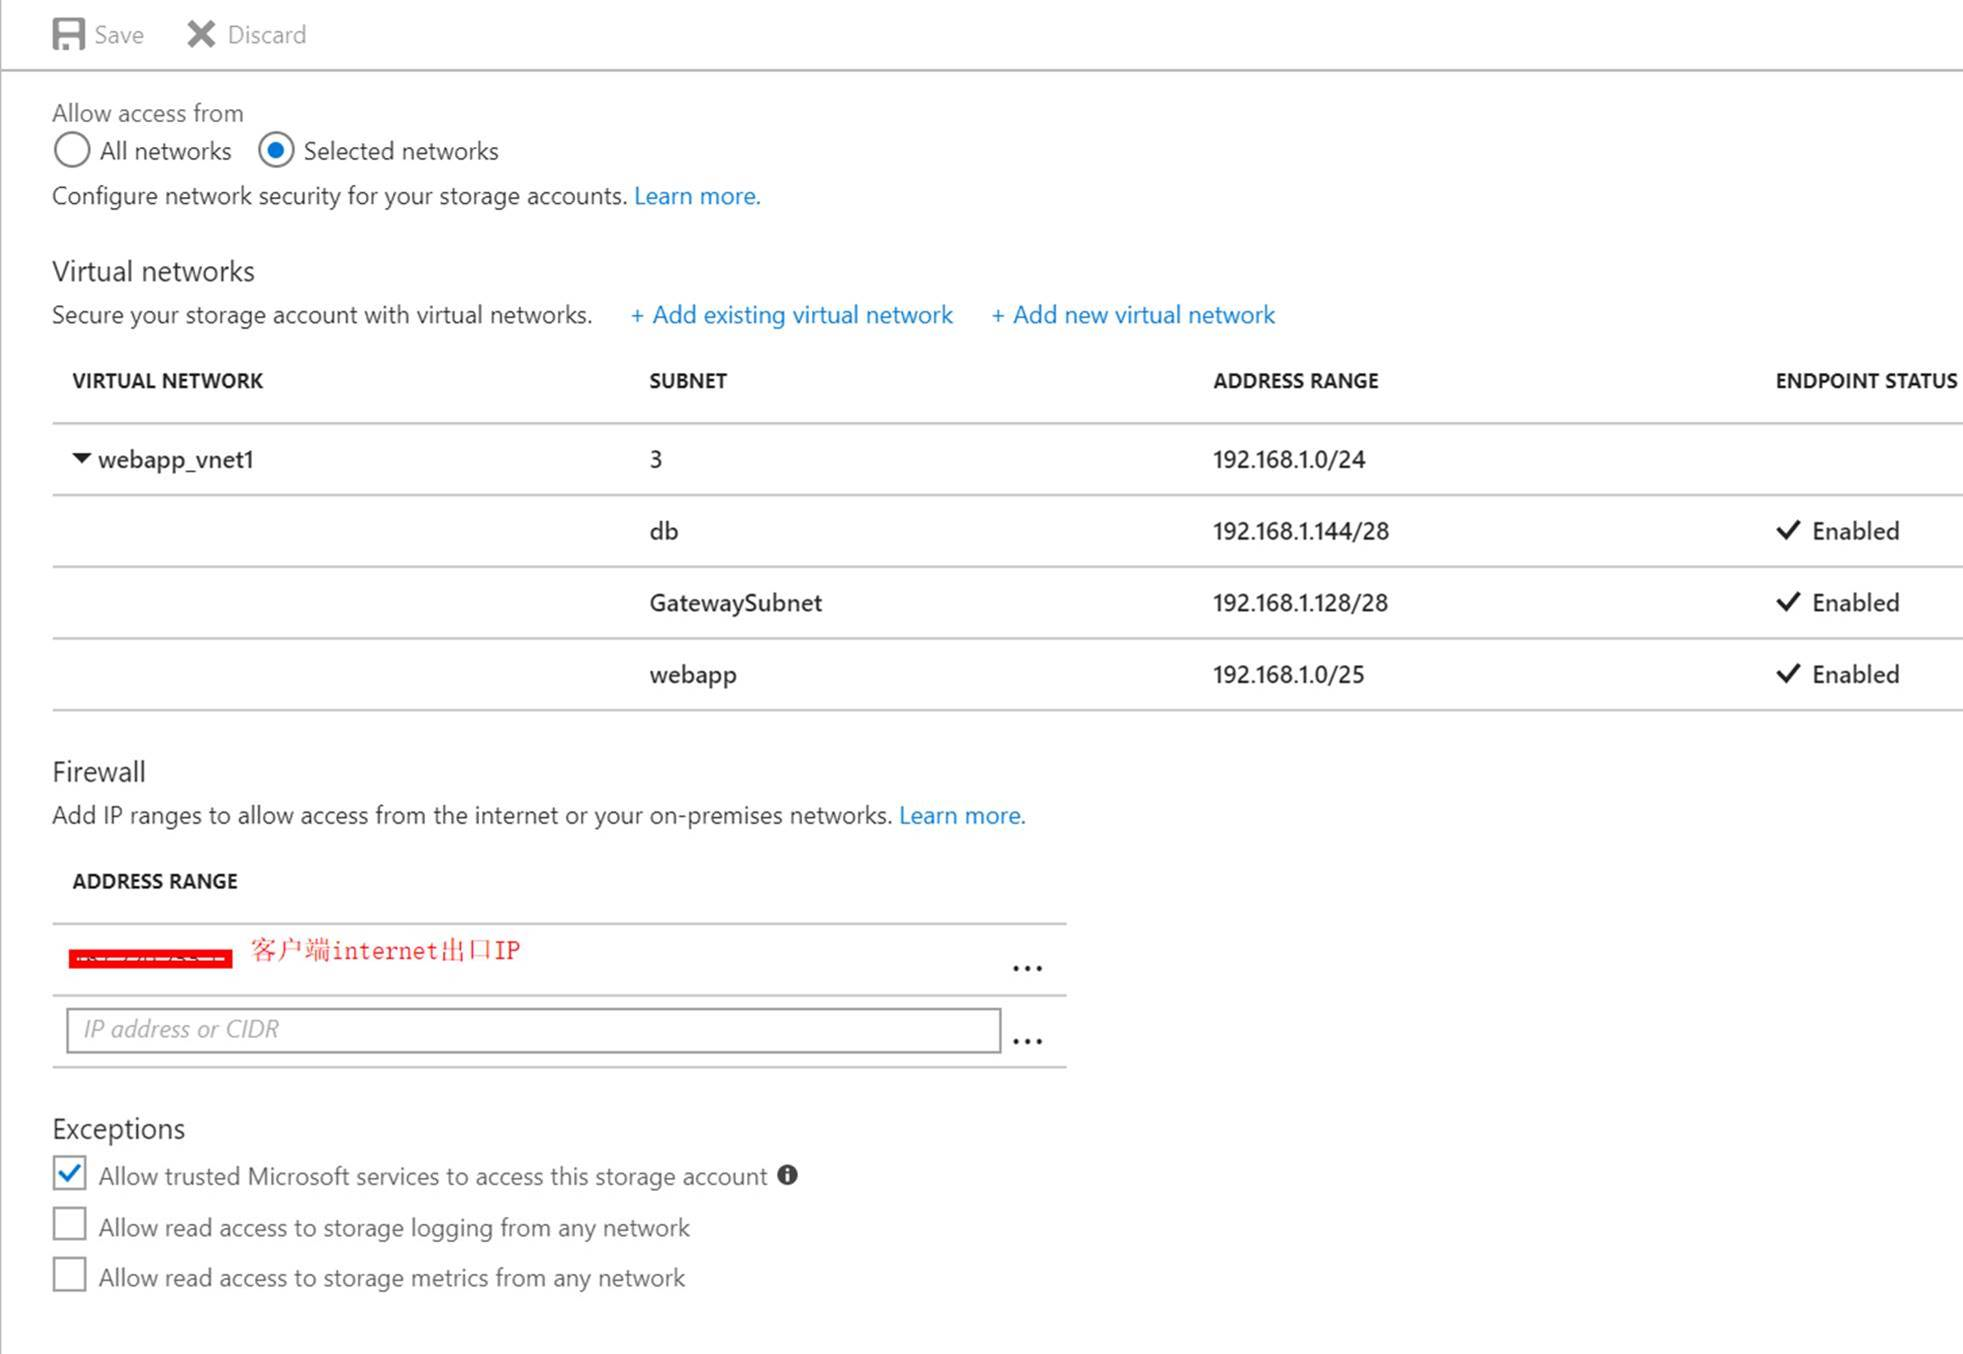Click info icon beside trusted Microsoft services

pyautogui.click(x=788, y=1175)
